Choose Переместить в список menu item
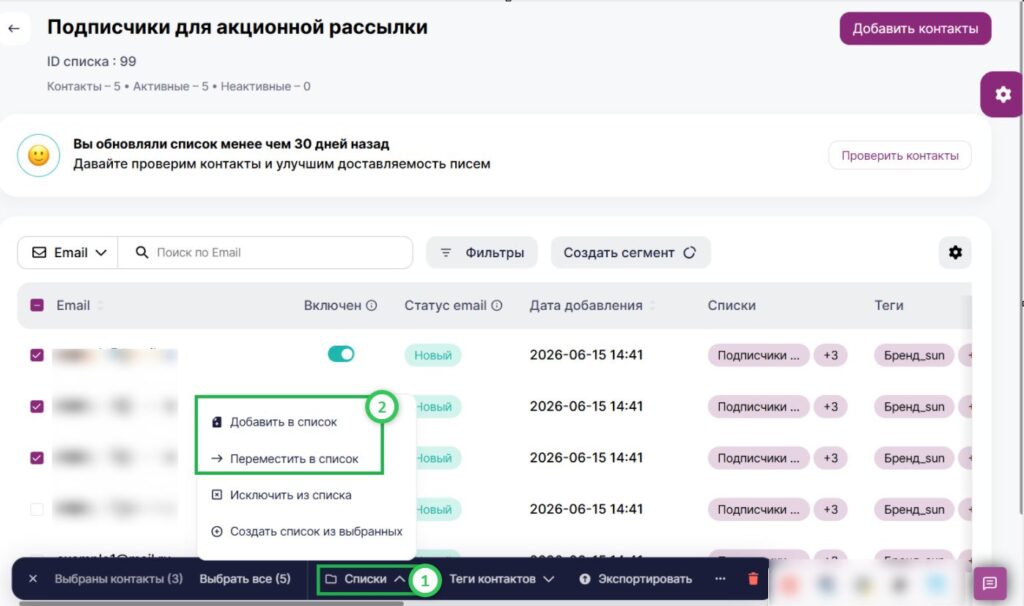The height and width of the screenshot is (606, 1024). tap(294, 458)
